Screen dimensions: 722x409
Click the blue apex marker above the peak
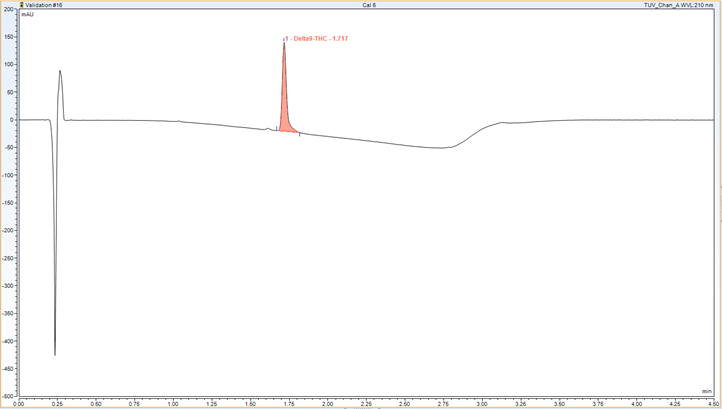coord(284,40)
